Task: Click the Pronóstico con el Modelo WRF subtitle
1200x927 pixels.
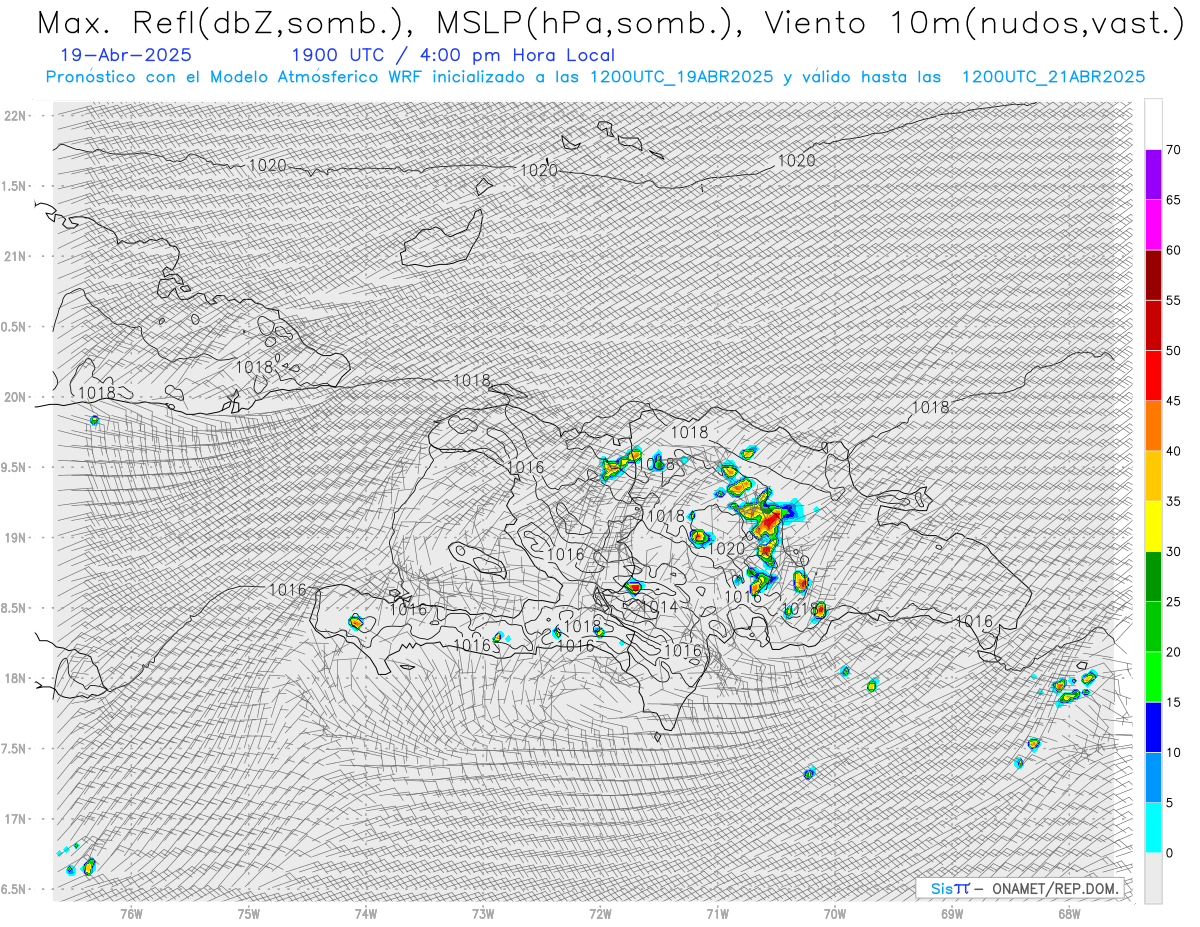Action: point(595,77)
